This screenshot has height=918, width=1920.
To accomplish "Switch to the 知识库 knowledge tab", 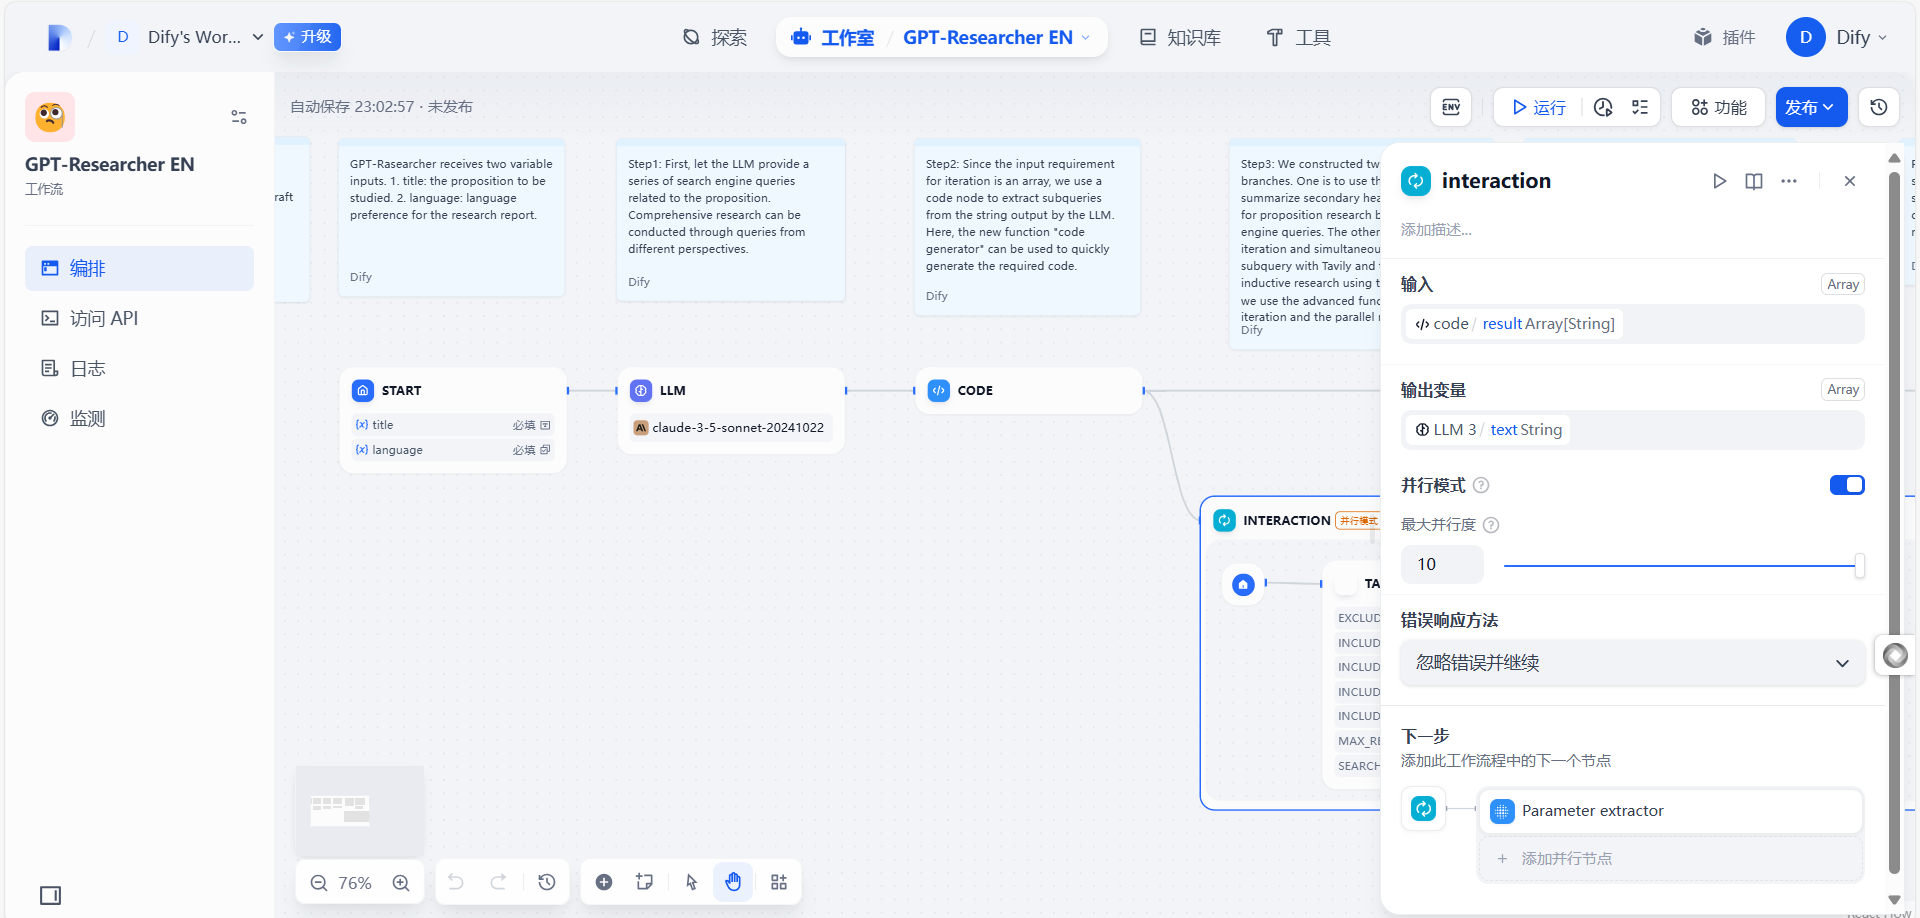I will 1180,37.
